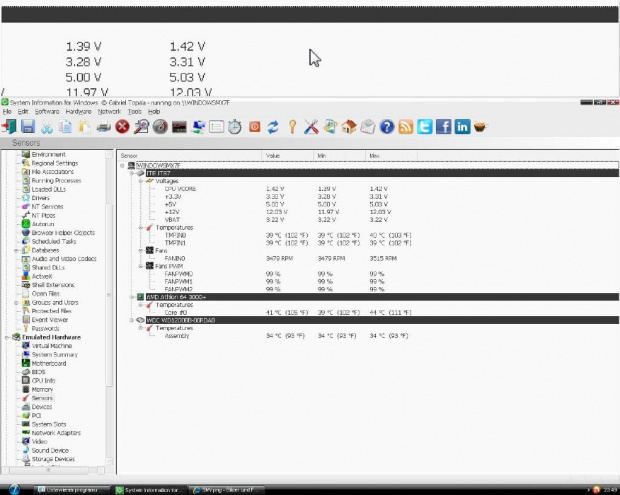
Task: Click the red X stop icon
Action: [123, 127]
